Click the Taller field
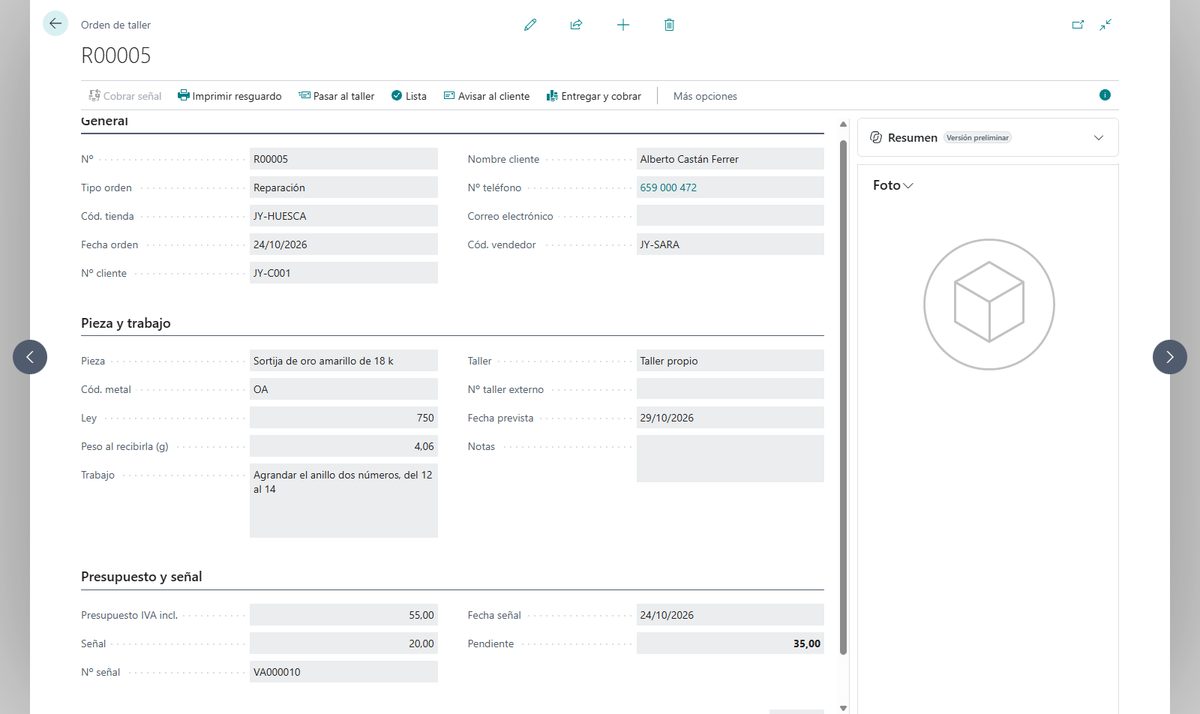 point(730,361)
